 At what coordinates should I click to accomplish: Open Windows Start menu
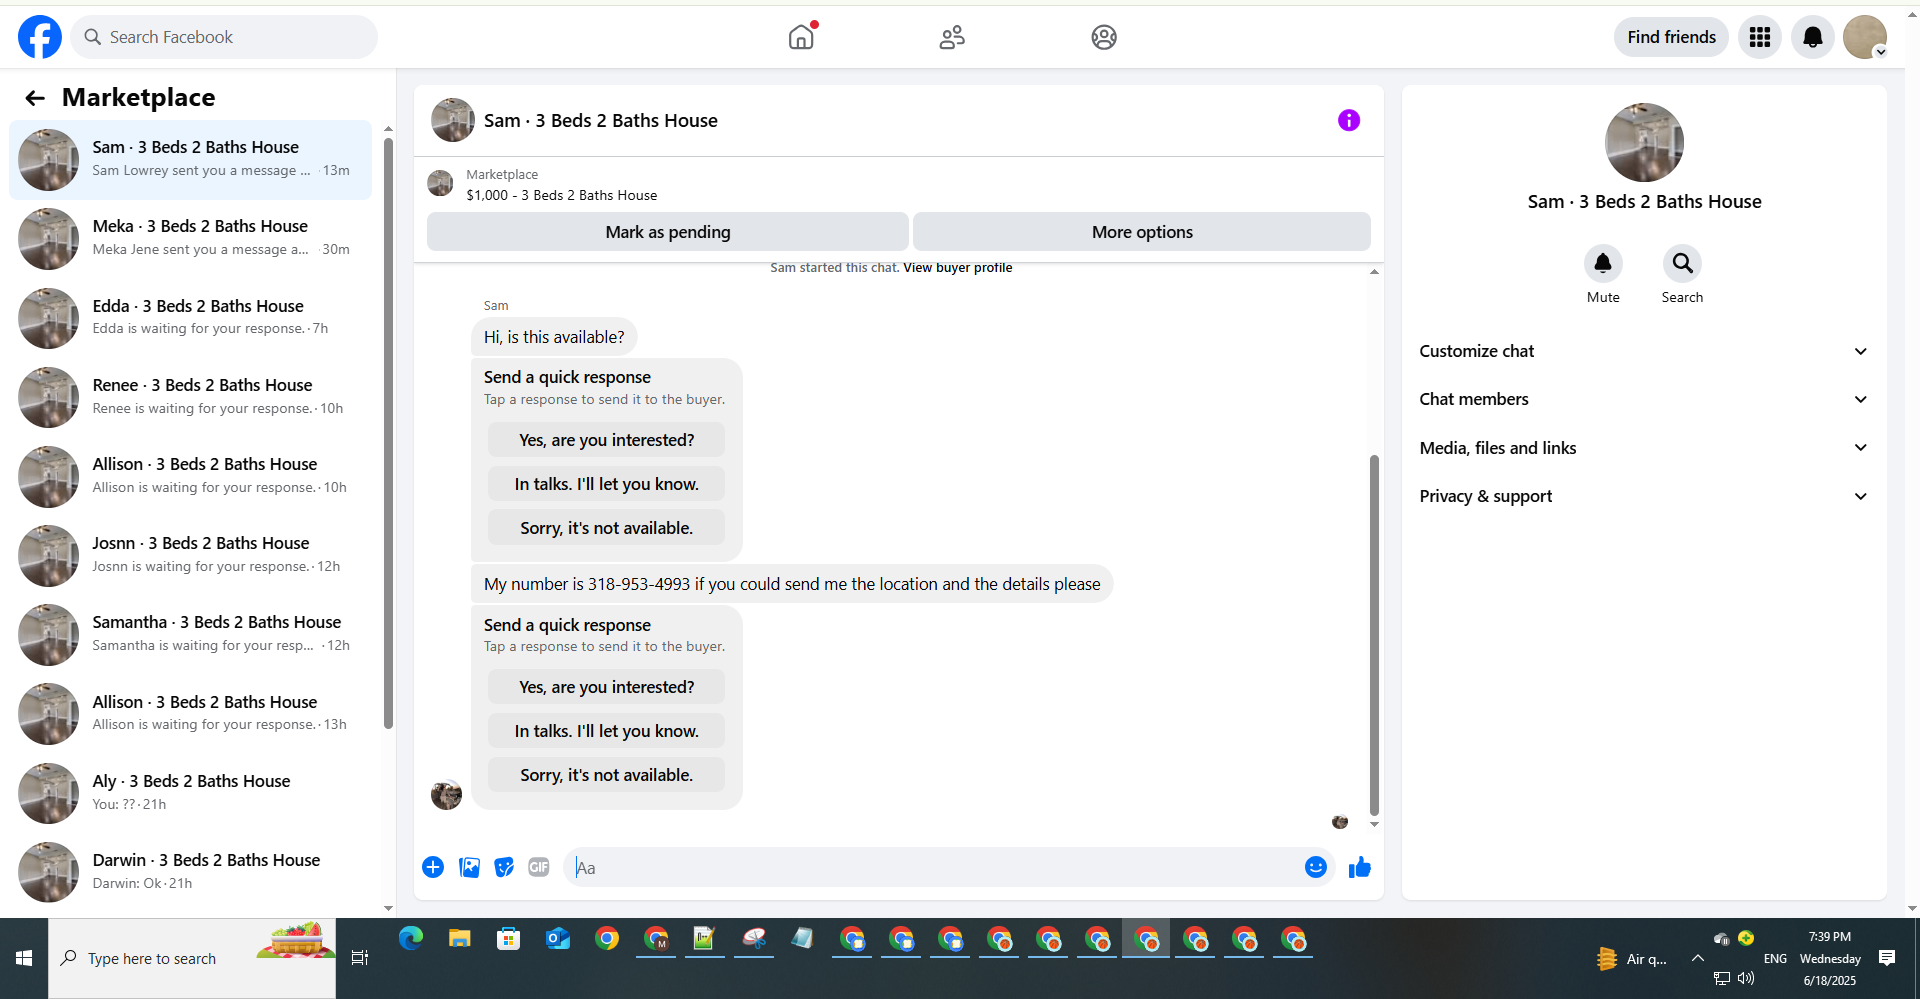coord(24,958)
